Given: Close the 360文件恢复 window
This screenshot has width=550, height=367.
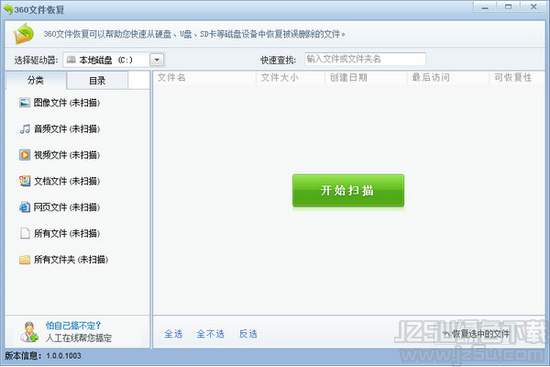Looking at the screenshot, I should pyautogui.click(x=534, y=7).
